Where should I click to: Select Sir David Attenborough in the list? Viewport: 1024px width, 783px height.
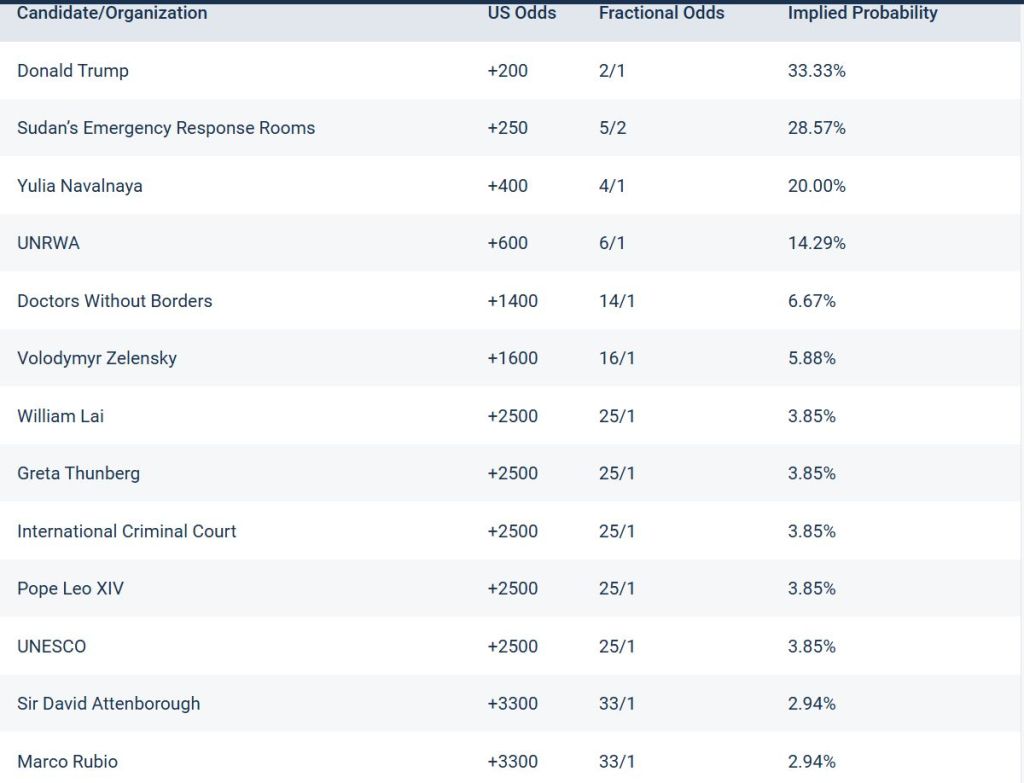click(108, 703)
